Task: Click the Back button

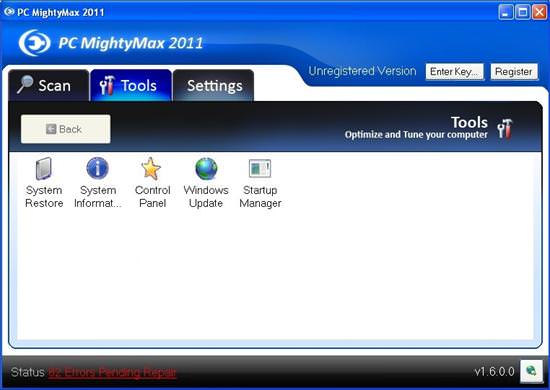Action: click(x=66, y=129)
